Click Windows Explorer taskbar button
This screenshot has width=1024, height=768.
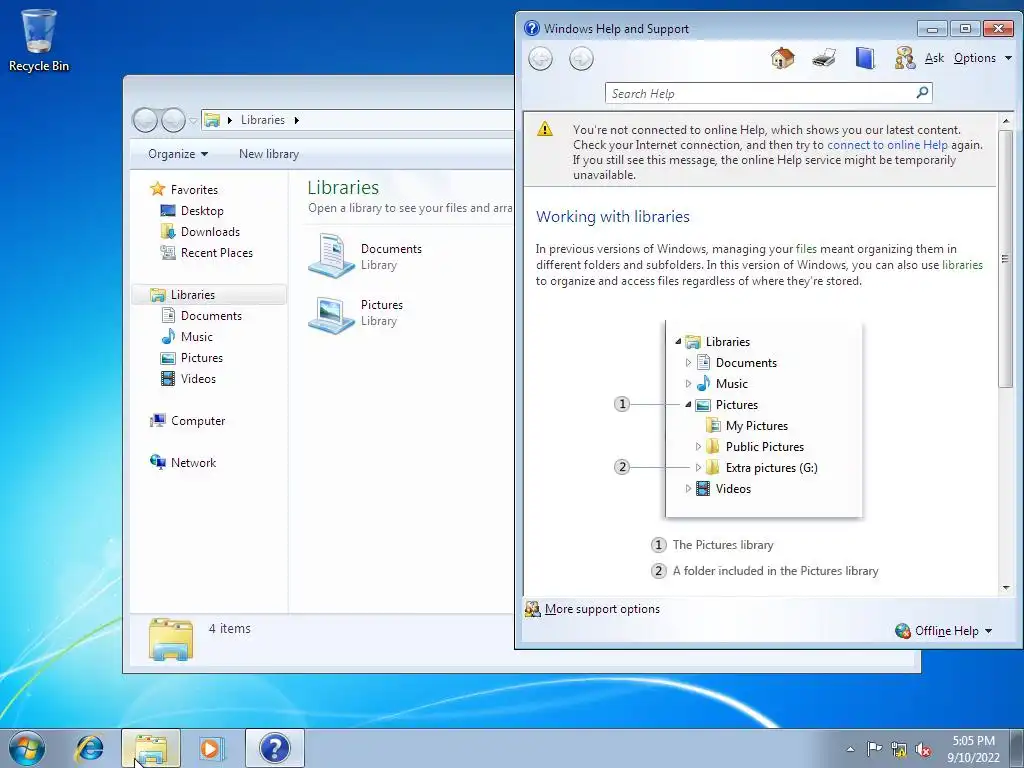(151, 748)
